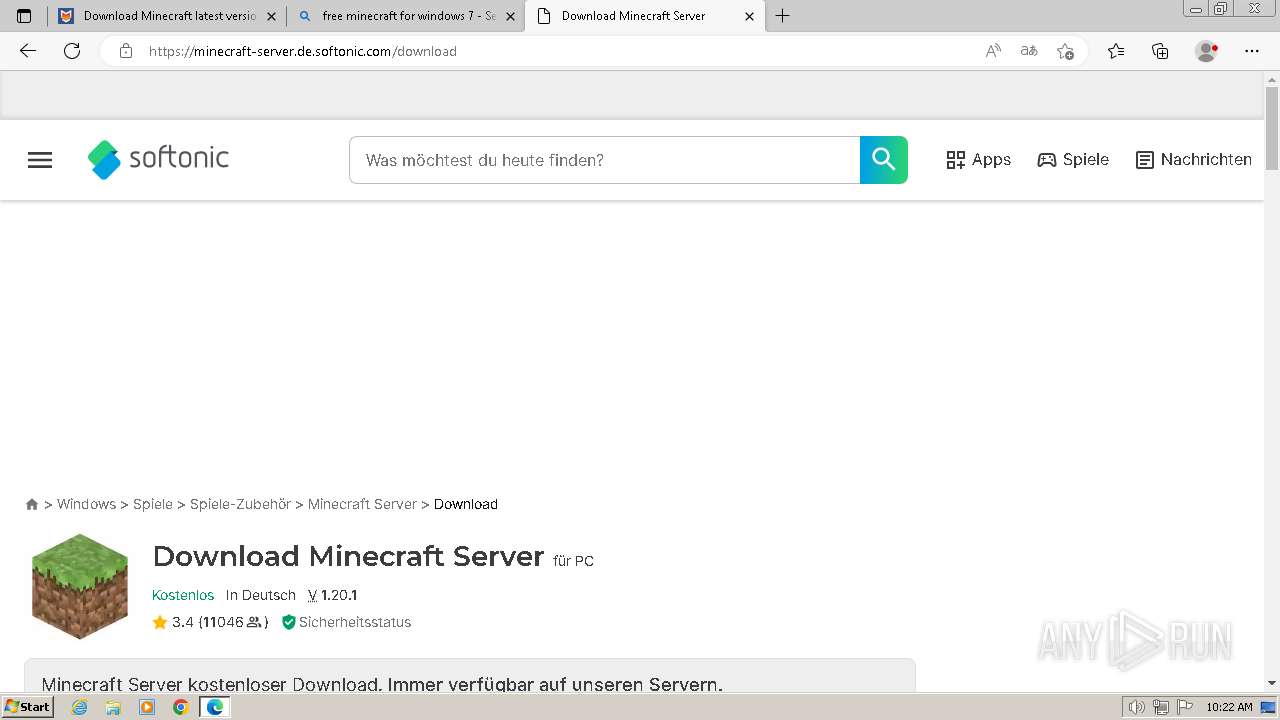
Task: Click the Softonic logo
Action: 158,159
